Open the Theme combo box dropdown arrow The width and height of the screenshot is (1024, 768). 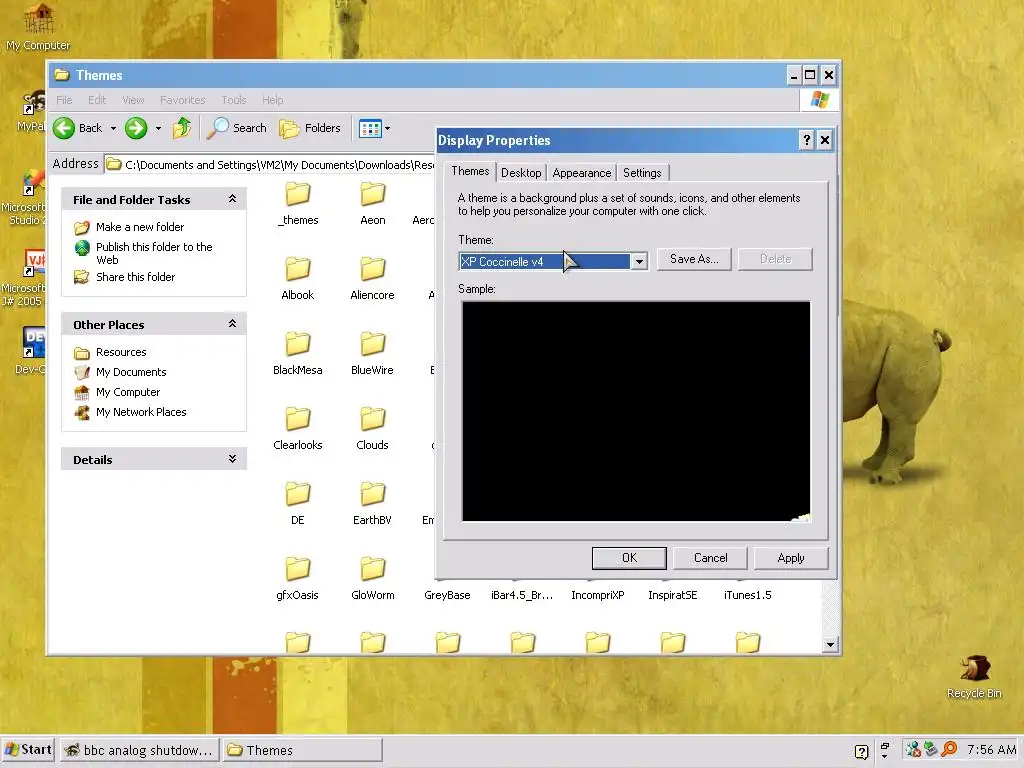coord(639,262)
